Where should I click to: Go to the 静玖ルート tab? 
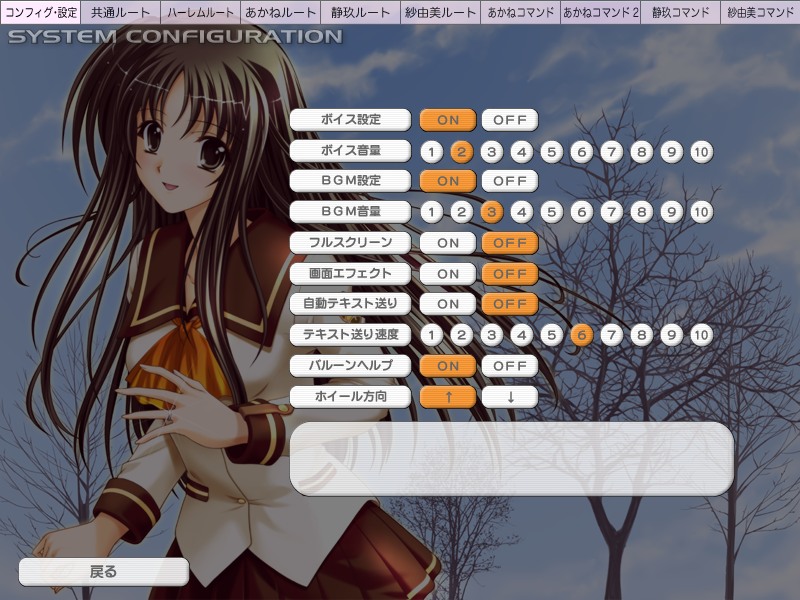[361, 12]
